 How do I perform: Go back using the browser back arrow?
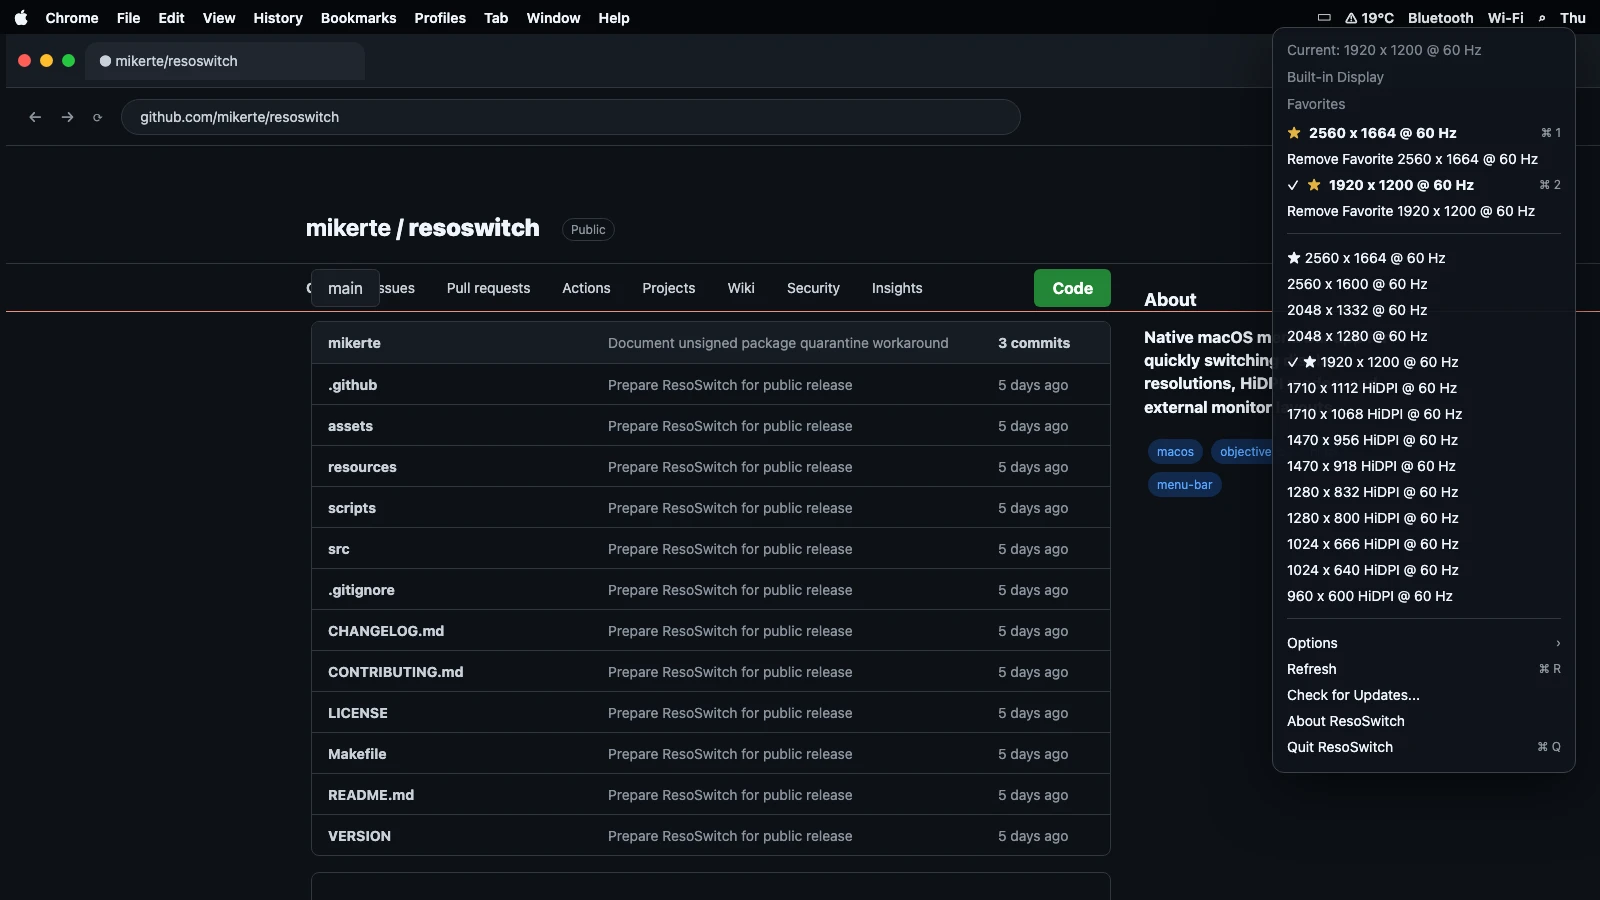point(35,117)
